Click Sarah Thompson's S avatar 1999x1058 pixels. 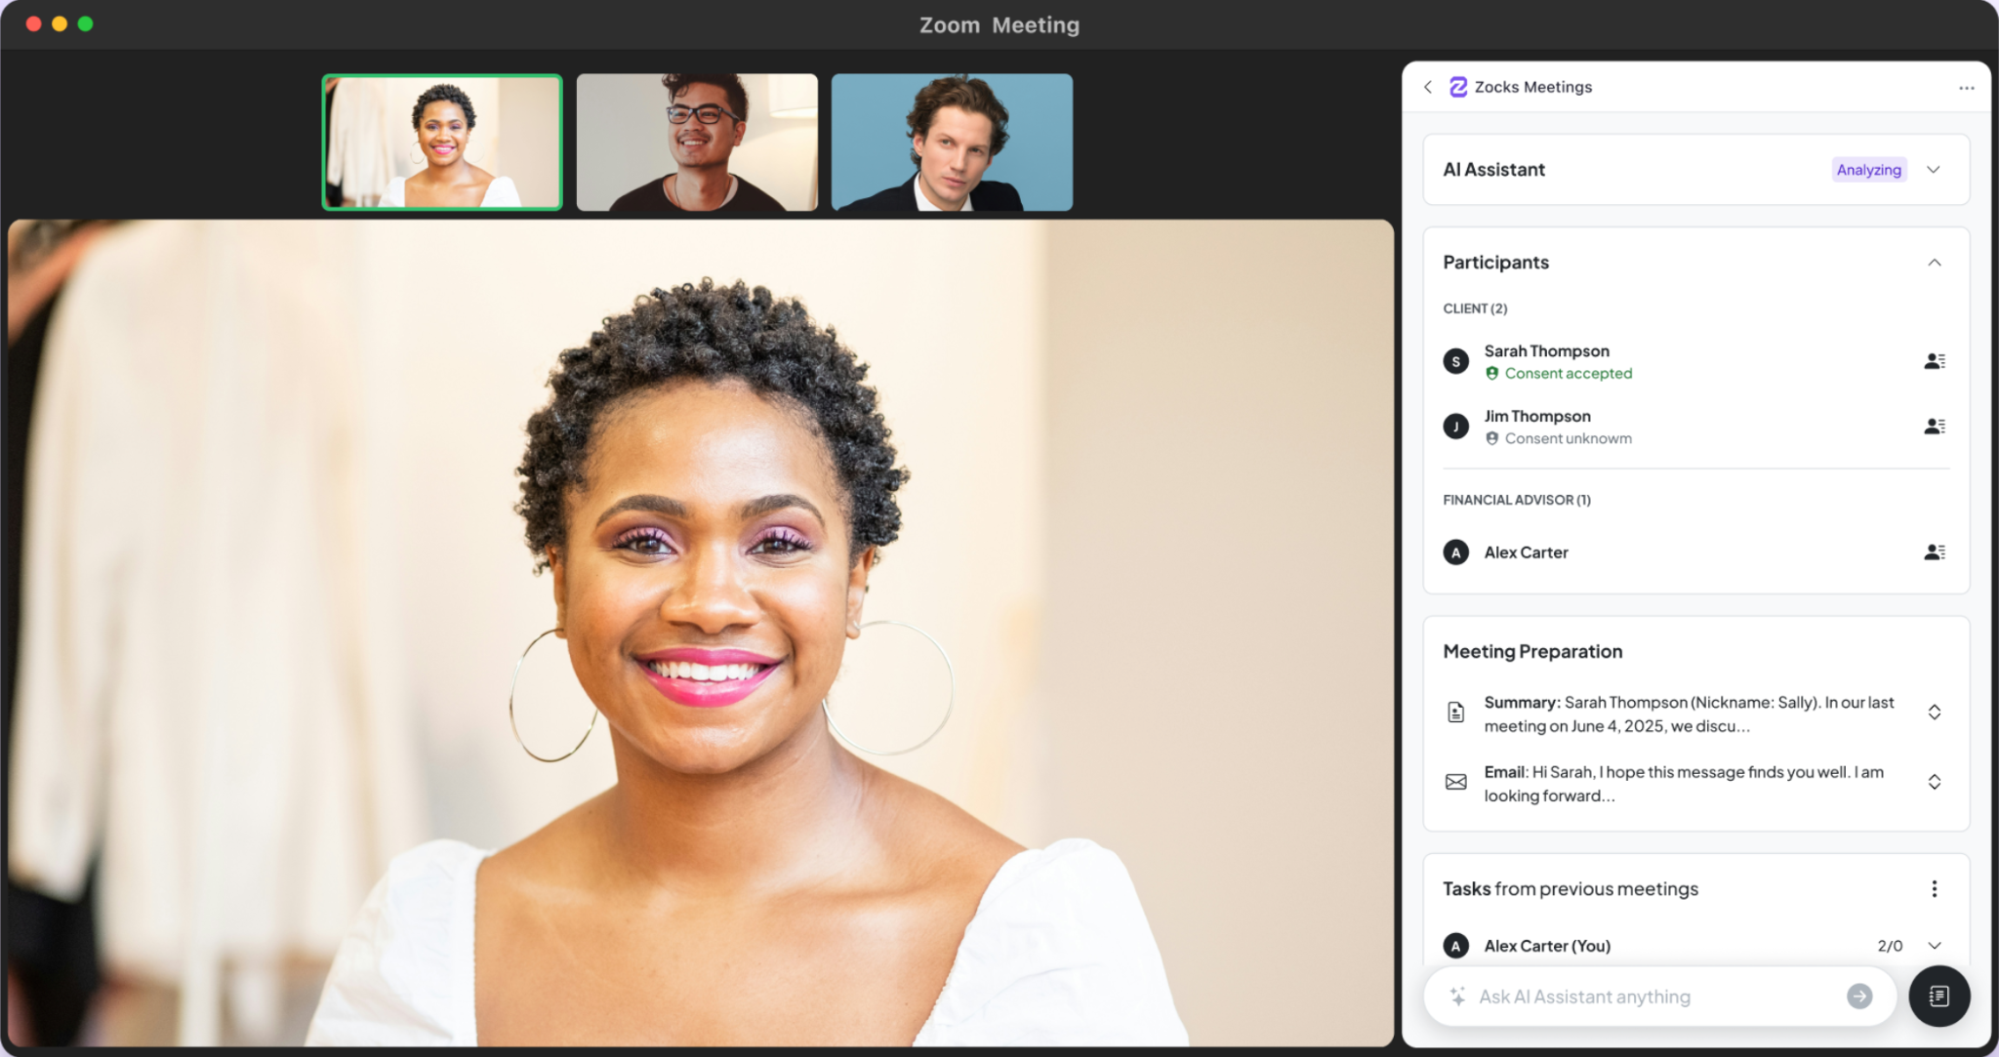click(x=1456, y=361)
